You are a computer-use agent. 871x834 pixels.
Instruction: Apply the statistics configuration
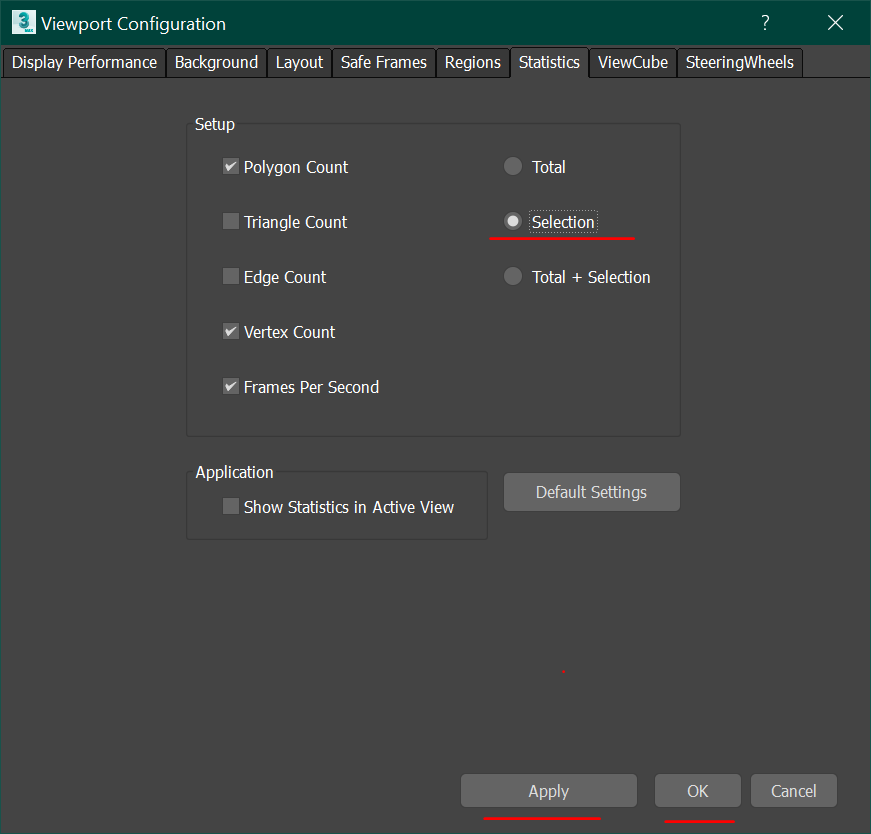pos(548,790)
